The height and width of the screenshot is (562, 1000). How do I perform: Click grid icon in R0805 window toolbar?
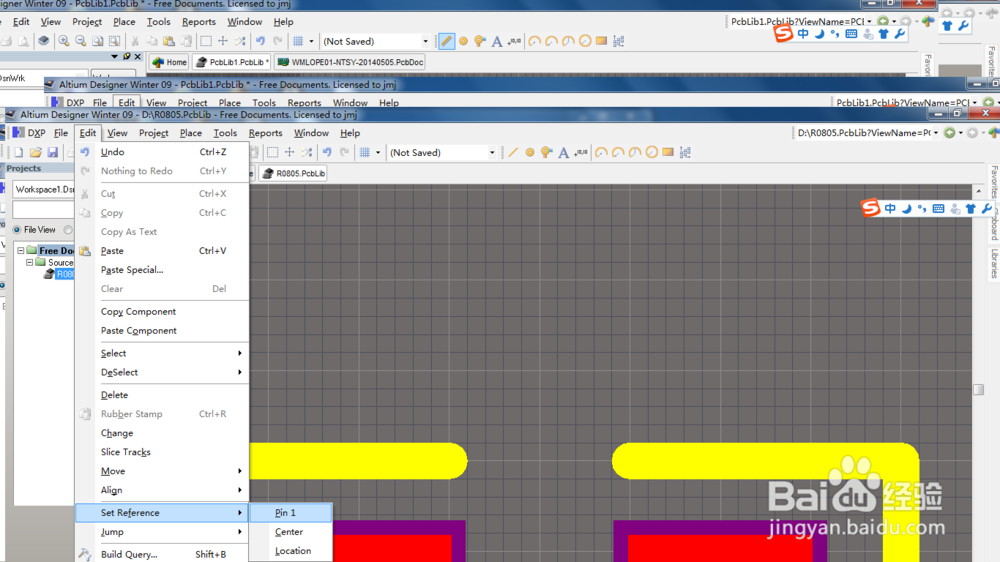[x=365, y=152]
